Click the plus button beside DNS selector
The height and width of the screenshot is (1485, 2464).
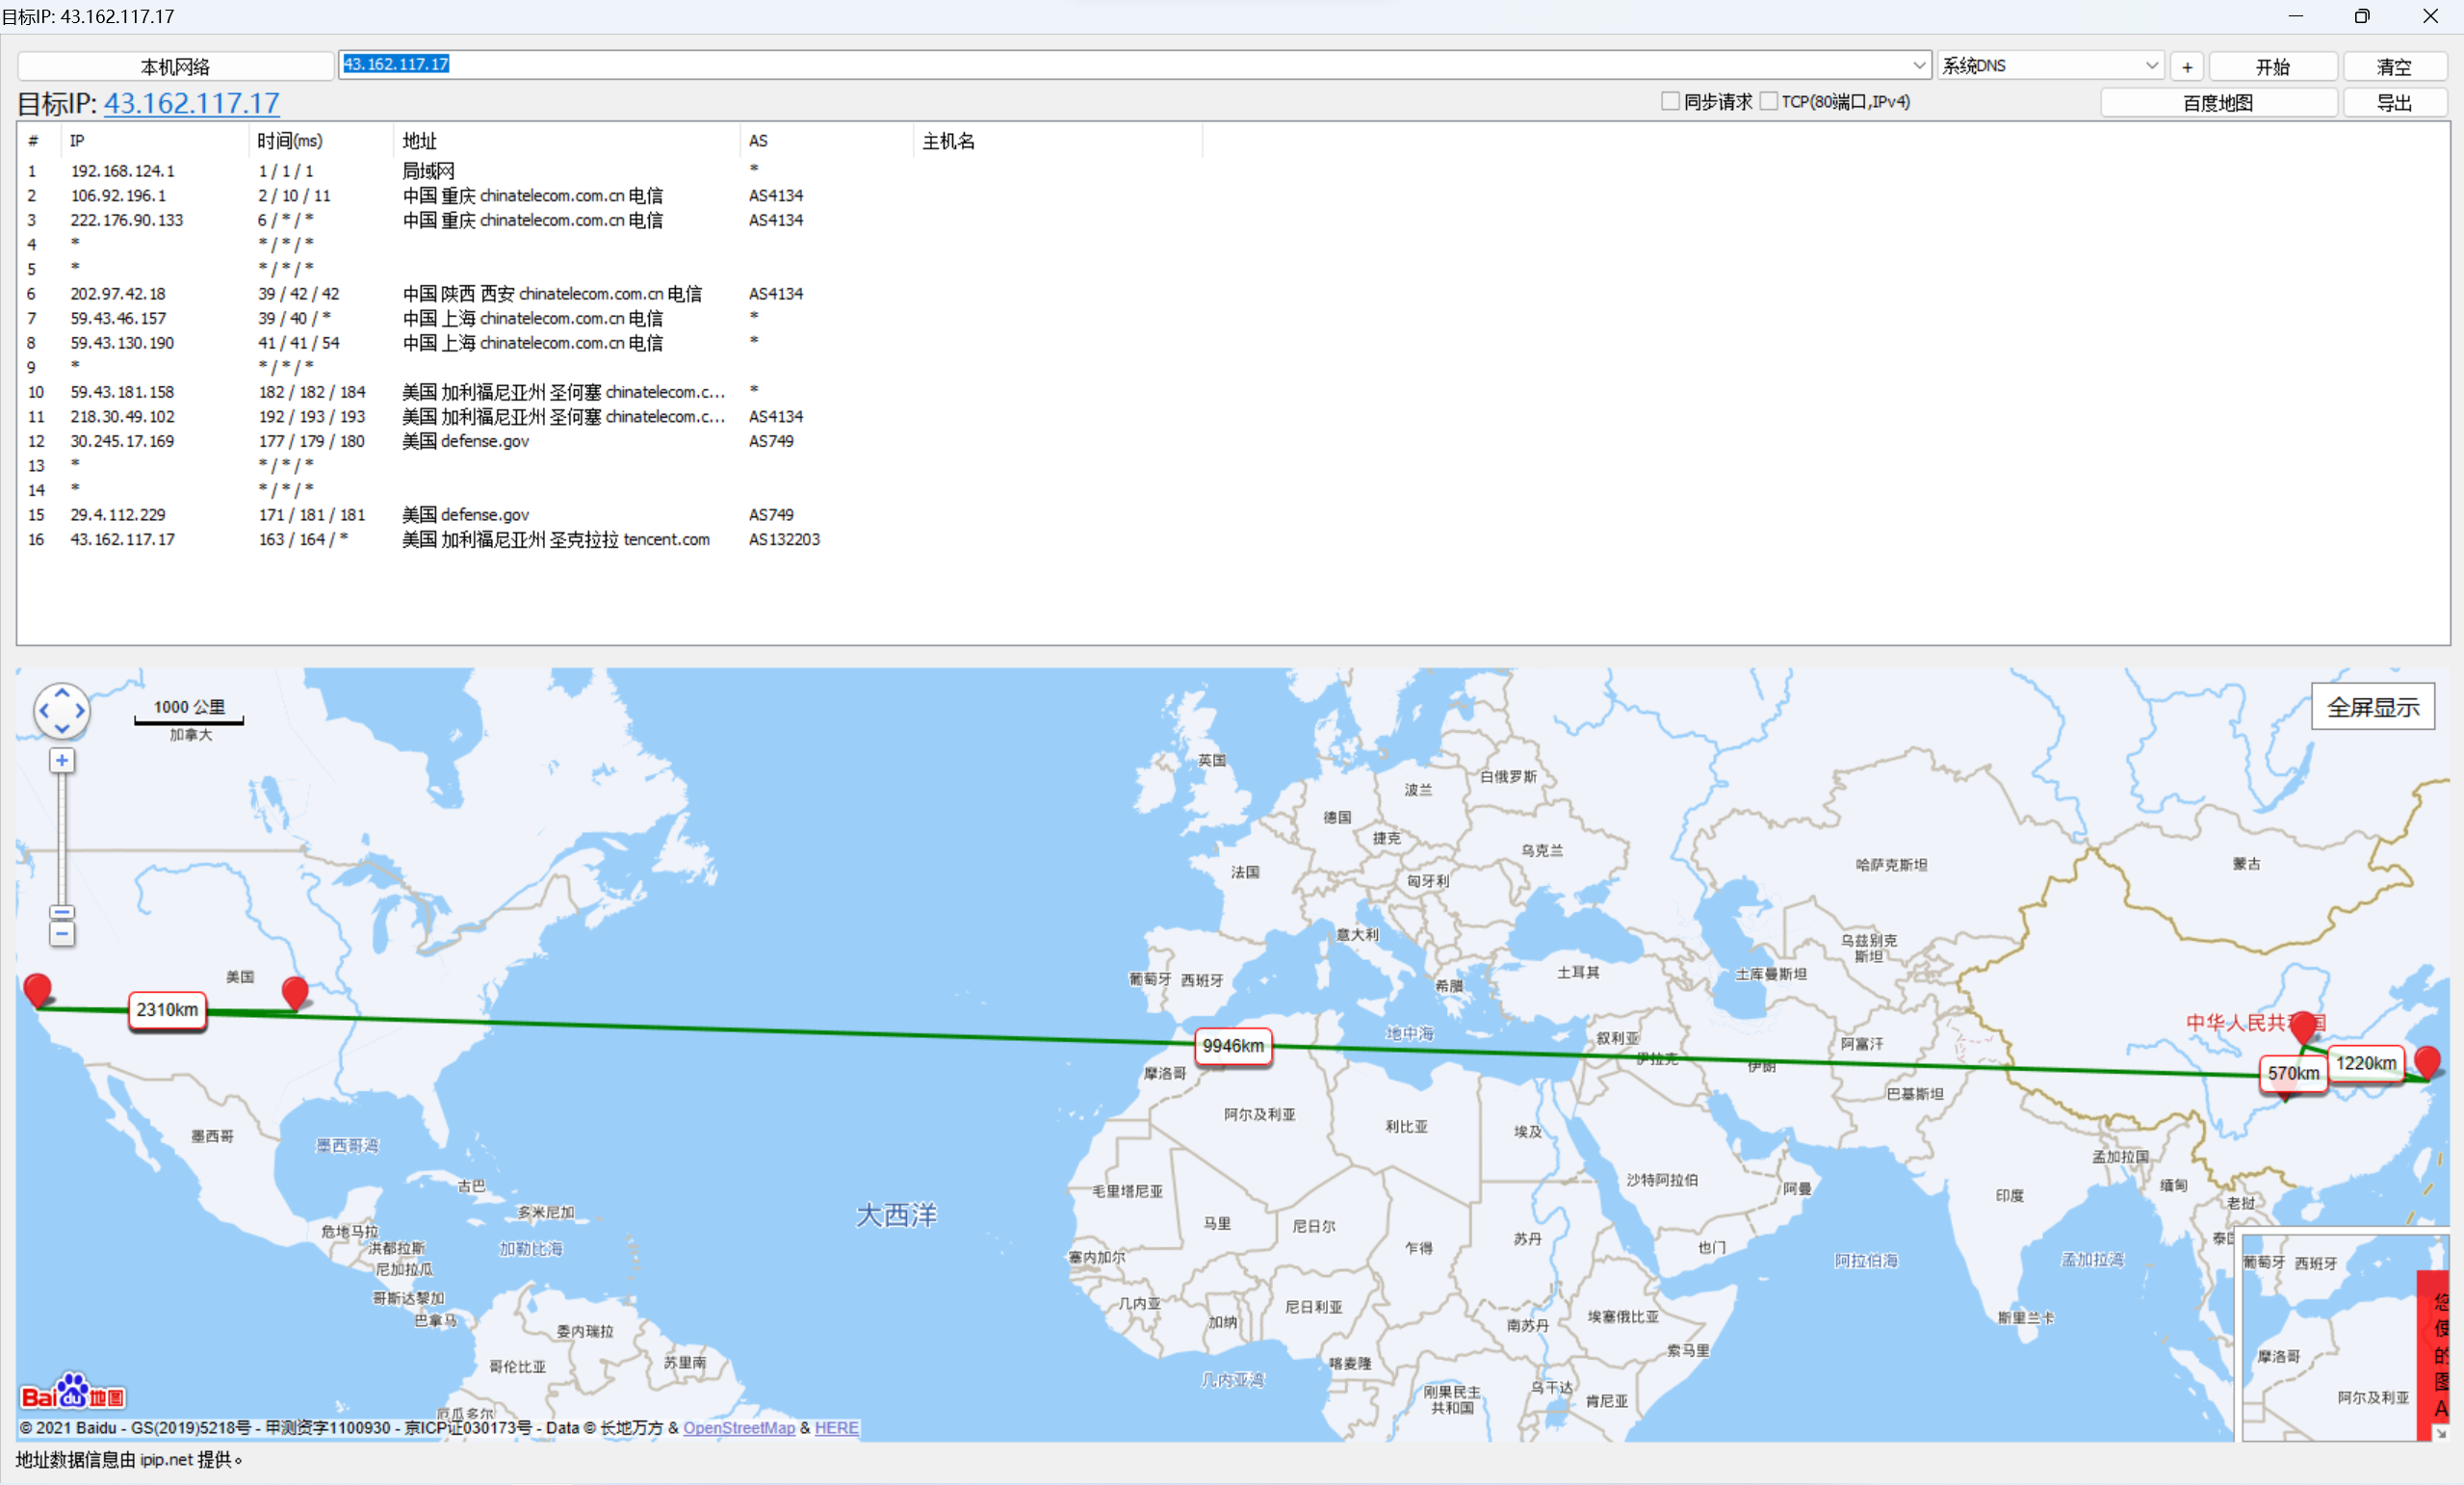click(x=2187, y=66)
